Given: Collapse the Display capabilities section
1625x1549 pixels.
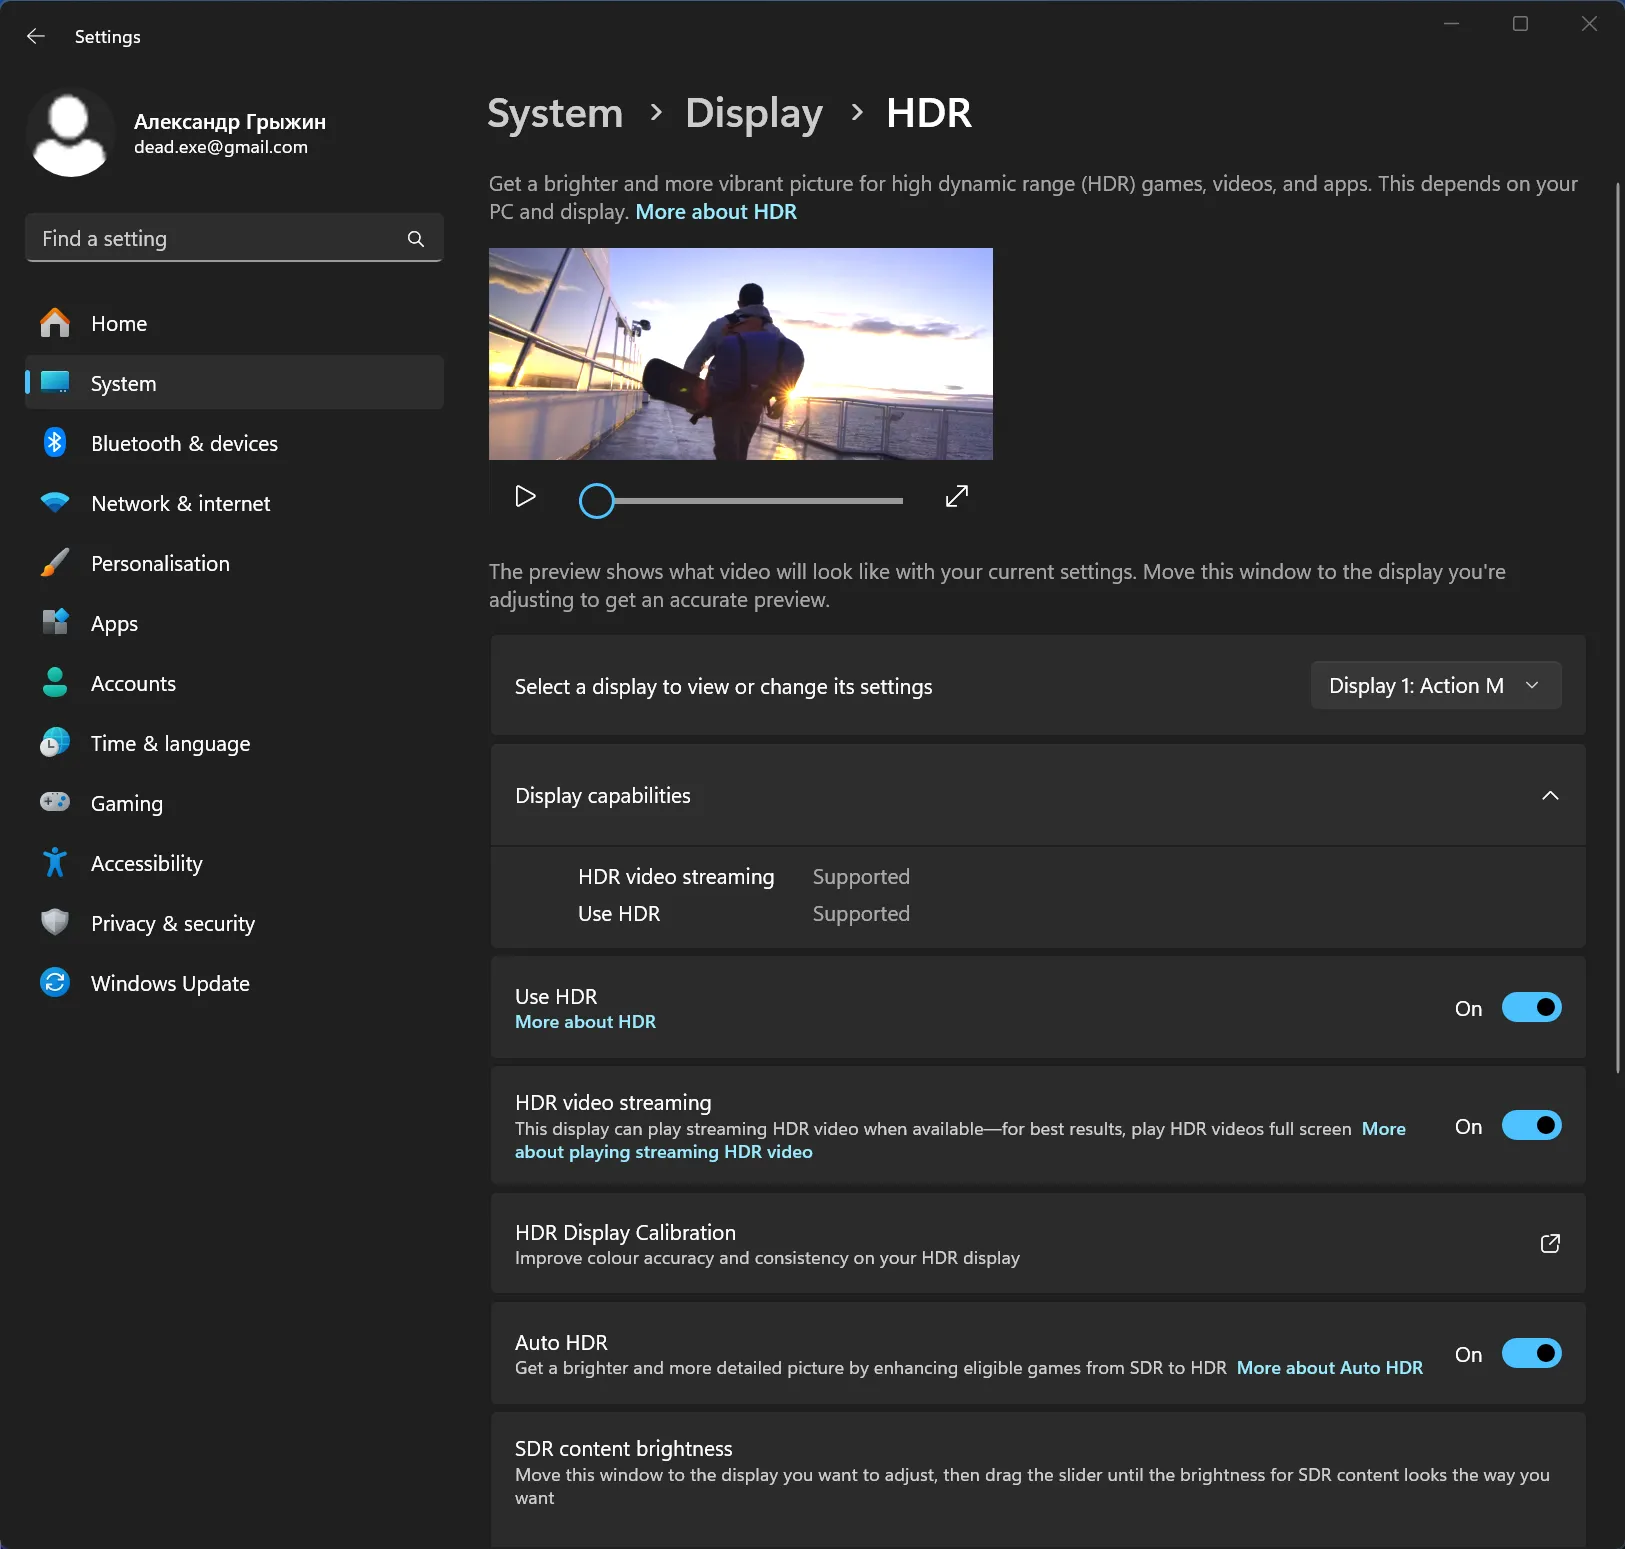Looking at the screenshot, I should [1550, 796].
